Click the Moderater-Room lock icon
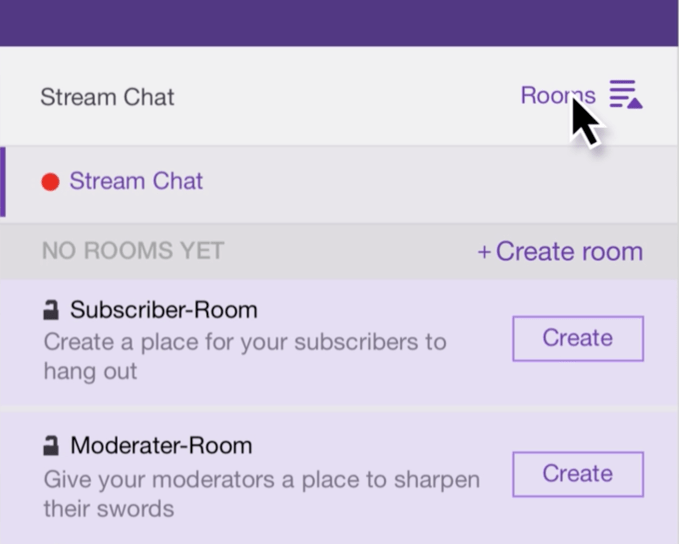Screen dimensions: 679x544 (x=51, y=447)
